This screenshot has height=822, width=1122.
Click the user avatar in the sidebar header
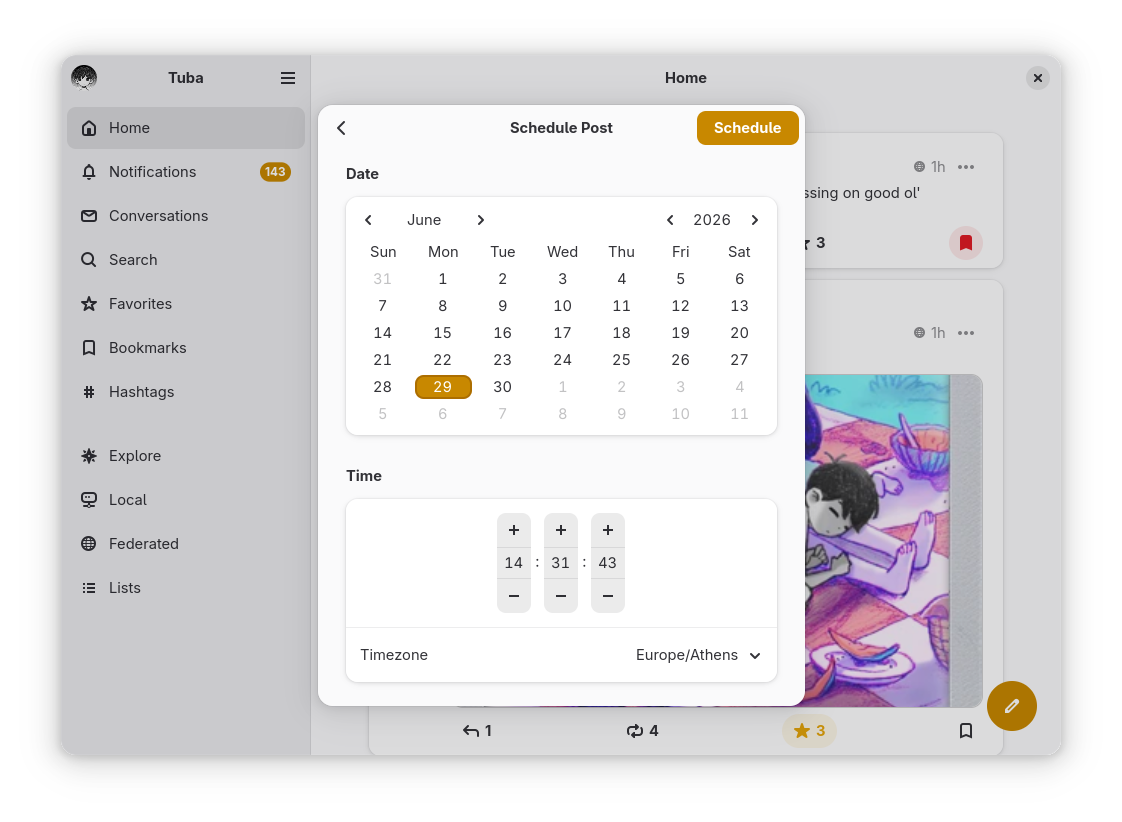84,78
